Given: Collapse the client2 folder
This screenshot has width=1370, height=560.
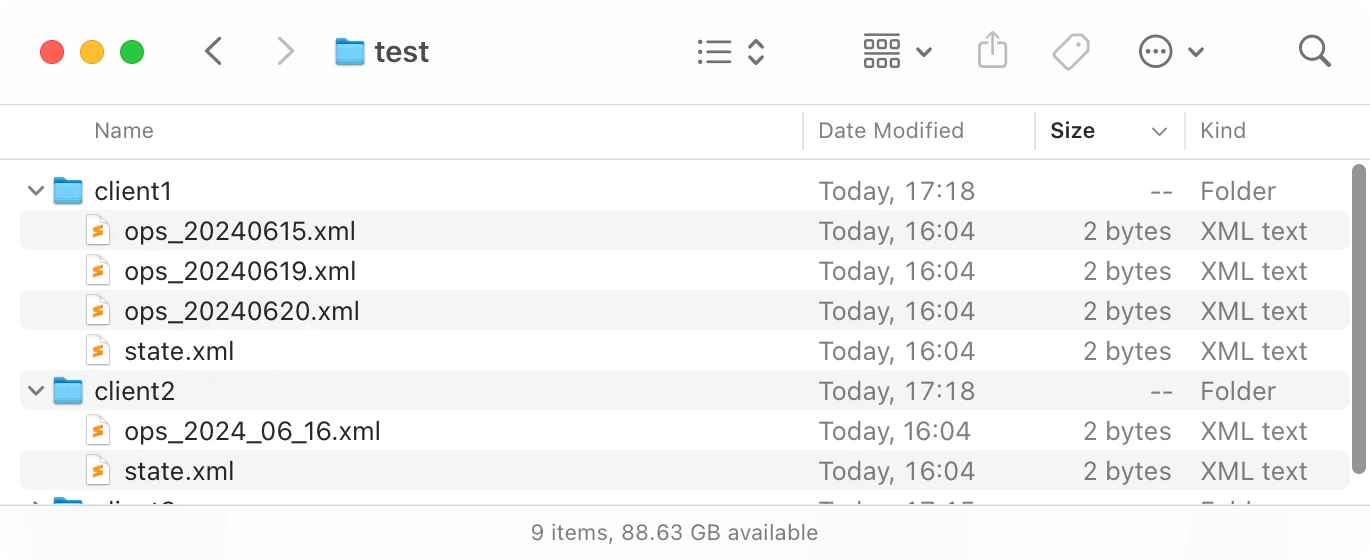Looking at the screenshot, I should click(36, 391).
